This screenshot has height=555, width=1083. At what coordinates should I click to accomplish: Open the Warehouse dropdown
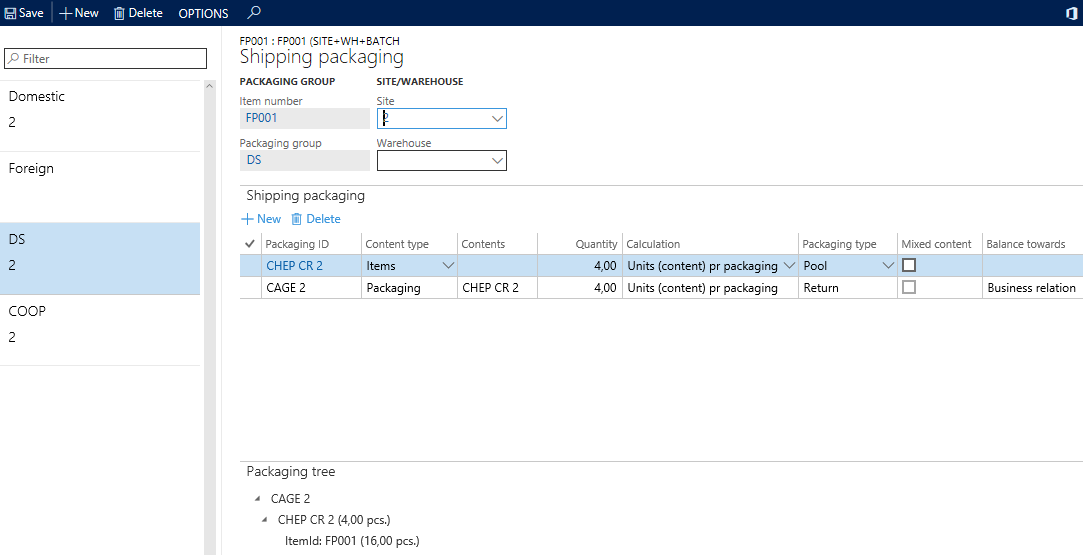(497, 160)
